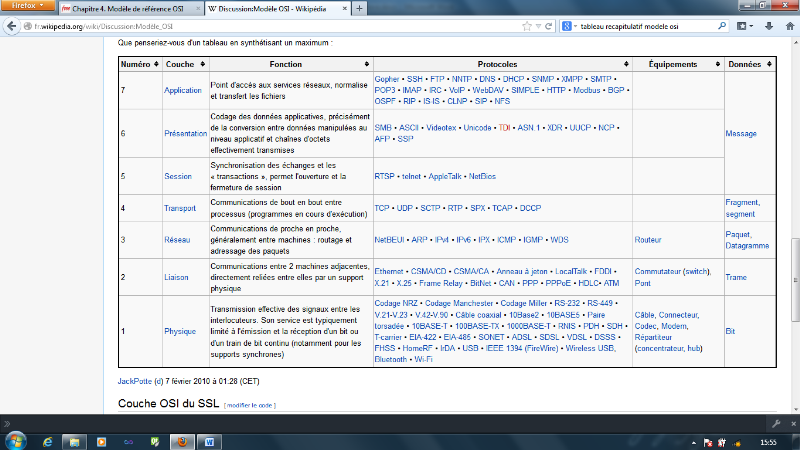This screenshot has height=450, width=800.
Task: Follow the RTSP protocol link
Action: point(384,177)
